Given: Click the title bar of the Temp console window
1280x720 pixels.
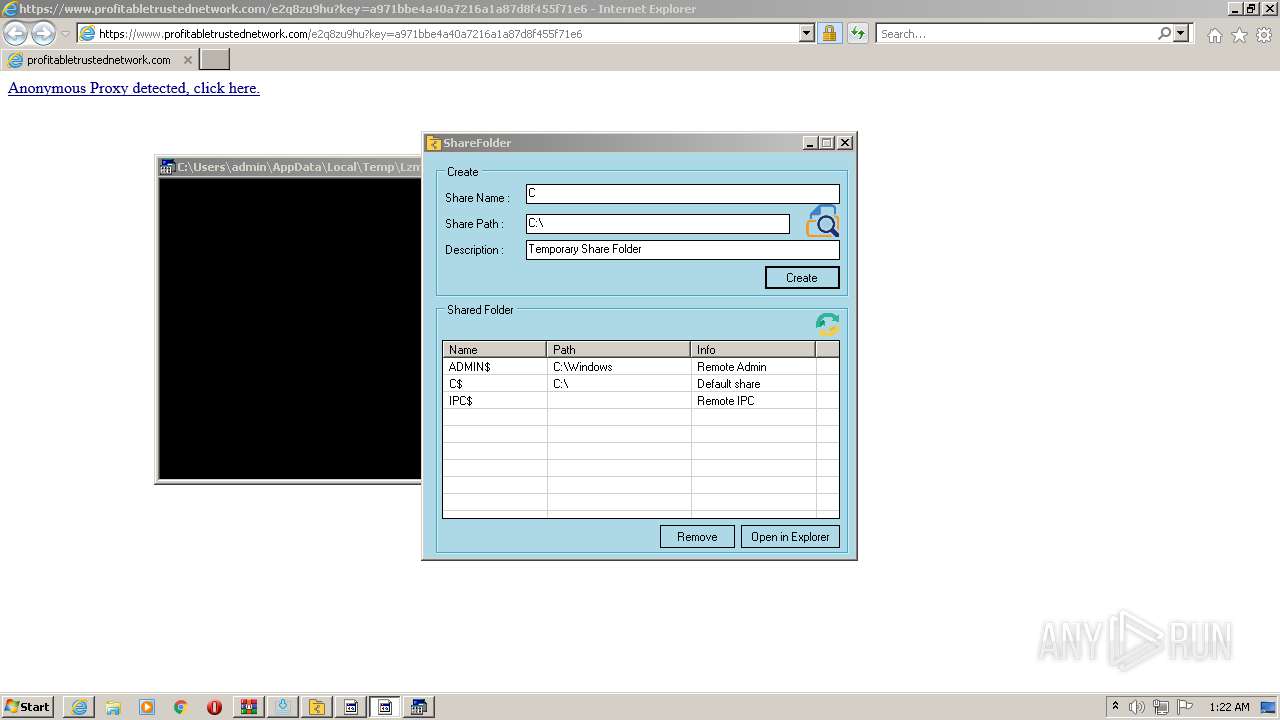Looking at the screenshot, I should 290,167.
